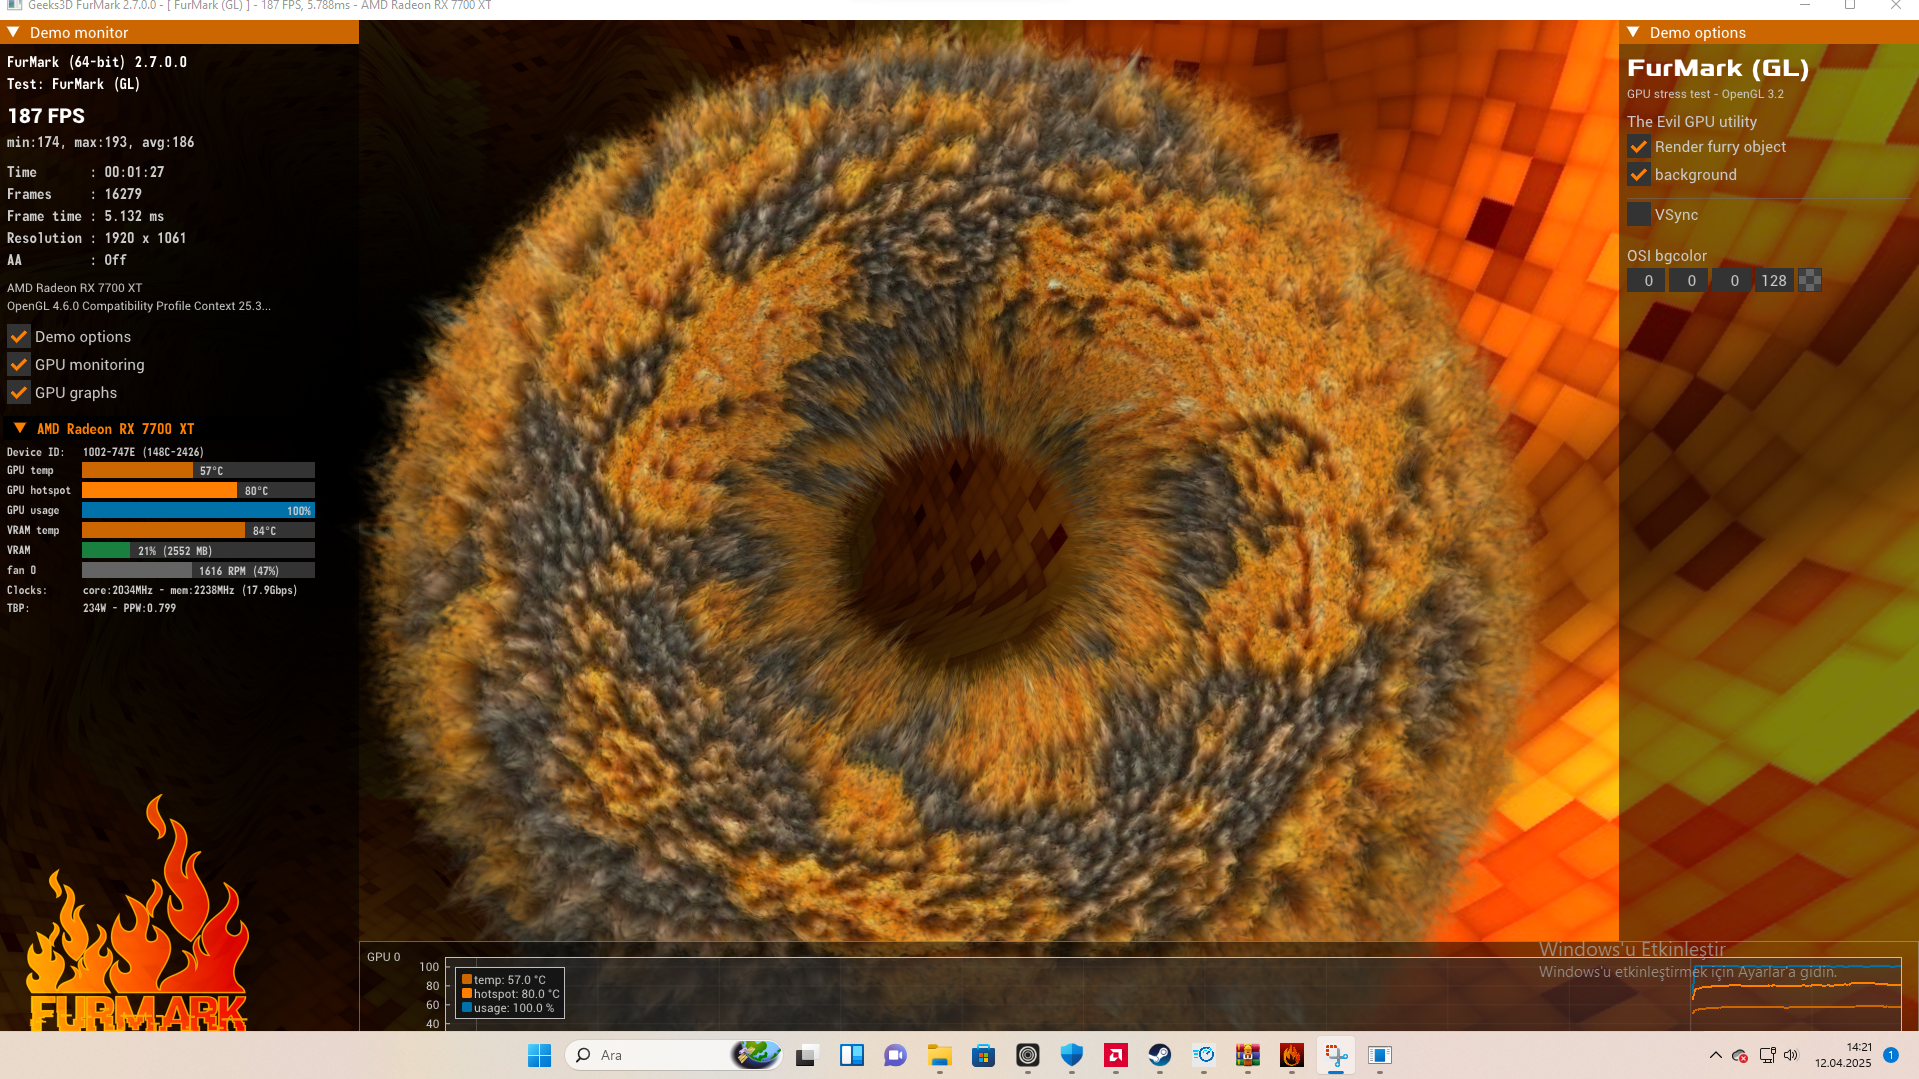Open the blue window app at taskbar end

[x=1379, y=1055]
